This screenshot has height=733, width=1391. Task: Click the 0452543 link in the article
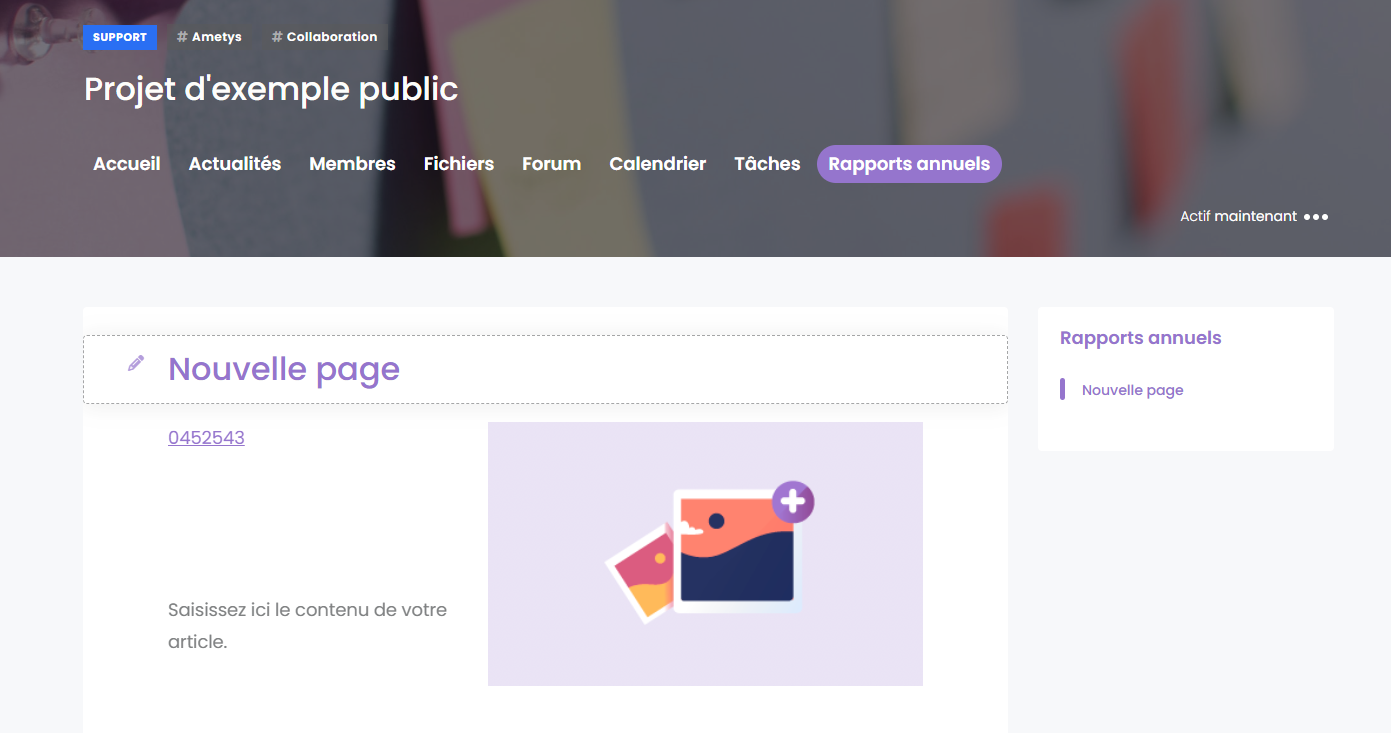pos(206,438)
